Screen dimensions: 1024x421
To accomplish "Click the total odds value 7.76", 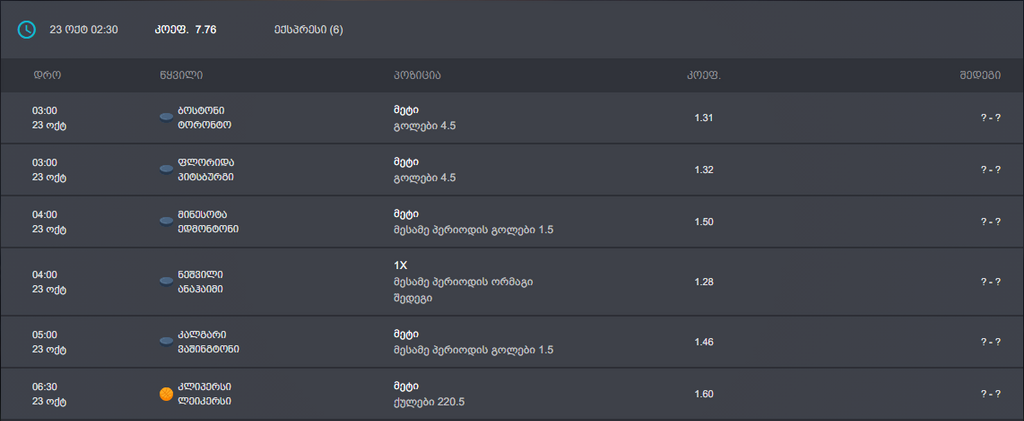I will click(x=206, y=29).
